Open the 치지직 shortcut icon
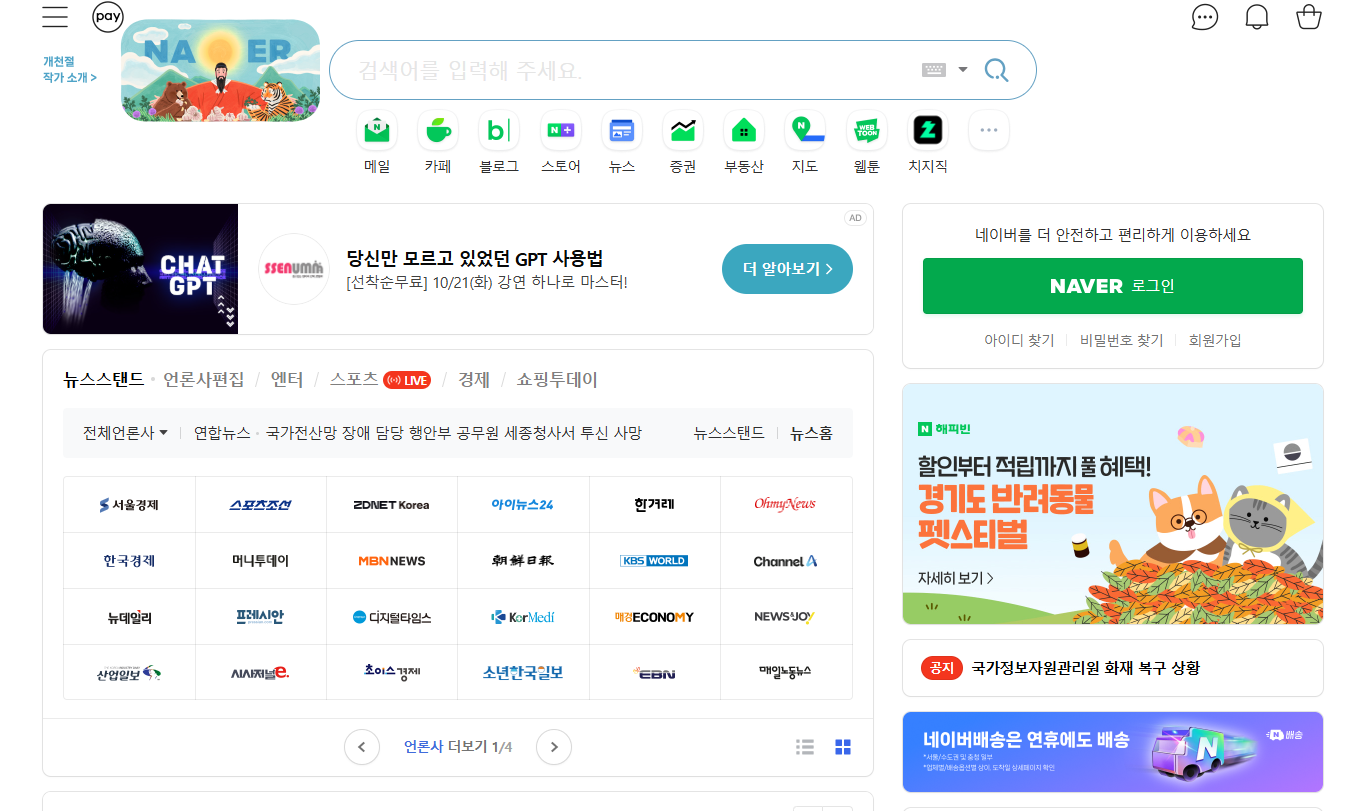Image resolution: width=1361 pixels, height=811 pixels. [927, 130]
